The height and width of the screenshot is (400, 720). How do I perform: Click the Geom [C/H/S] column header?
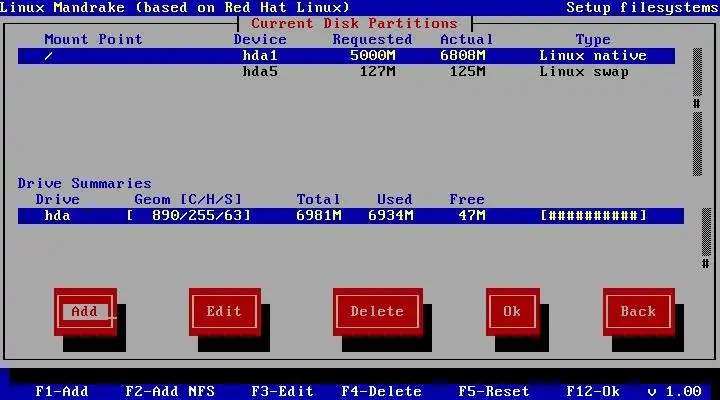tap(188, 199)
